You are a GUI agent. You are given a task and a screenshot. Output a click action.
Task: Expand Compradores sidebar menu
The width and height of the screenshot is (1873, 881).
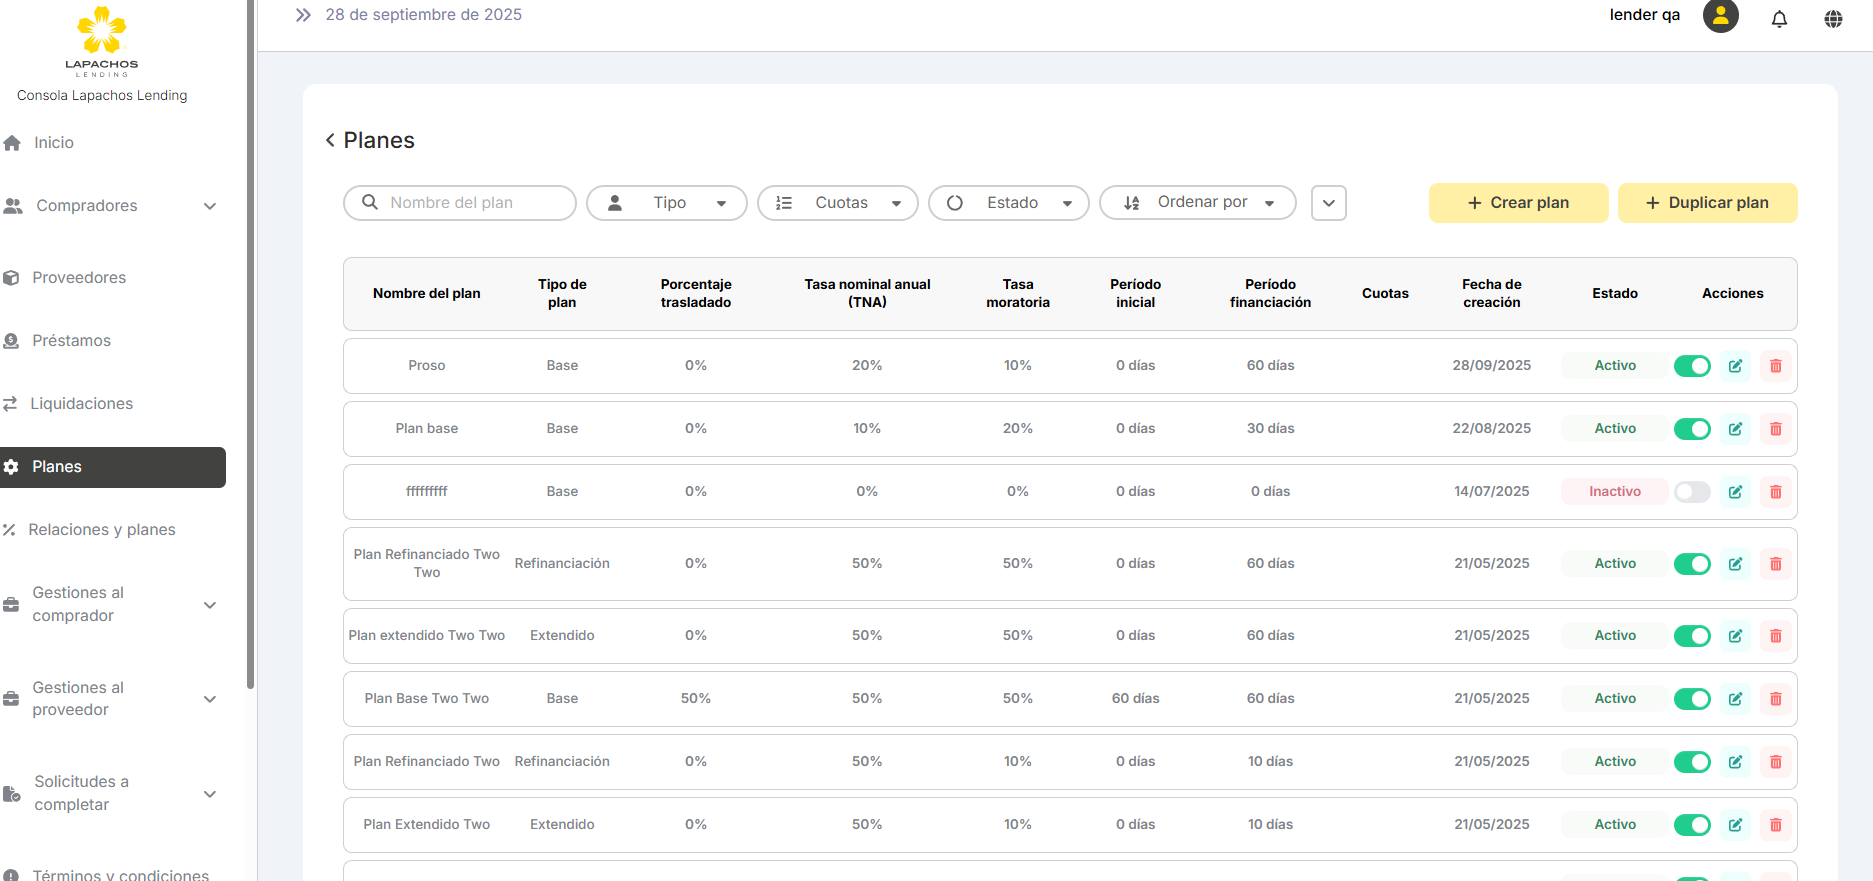110,206
